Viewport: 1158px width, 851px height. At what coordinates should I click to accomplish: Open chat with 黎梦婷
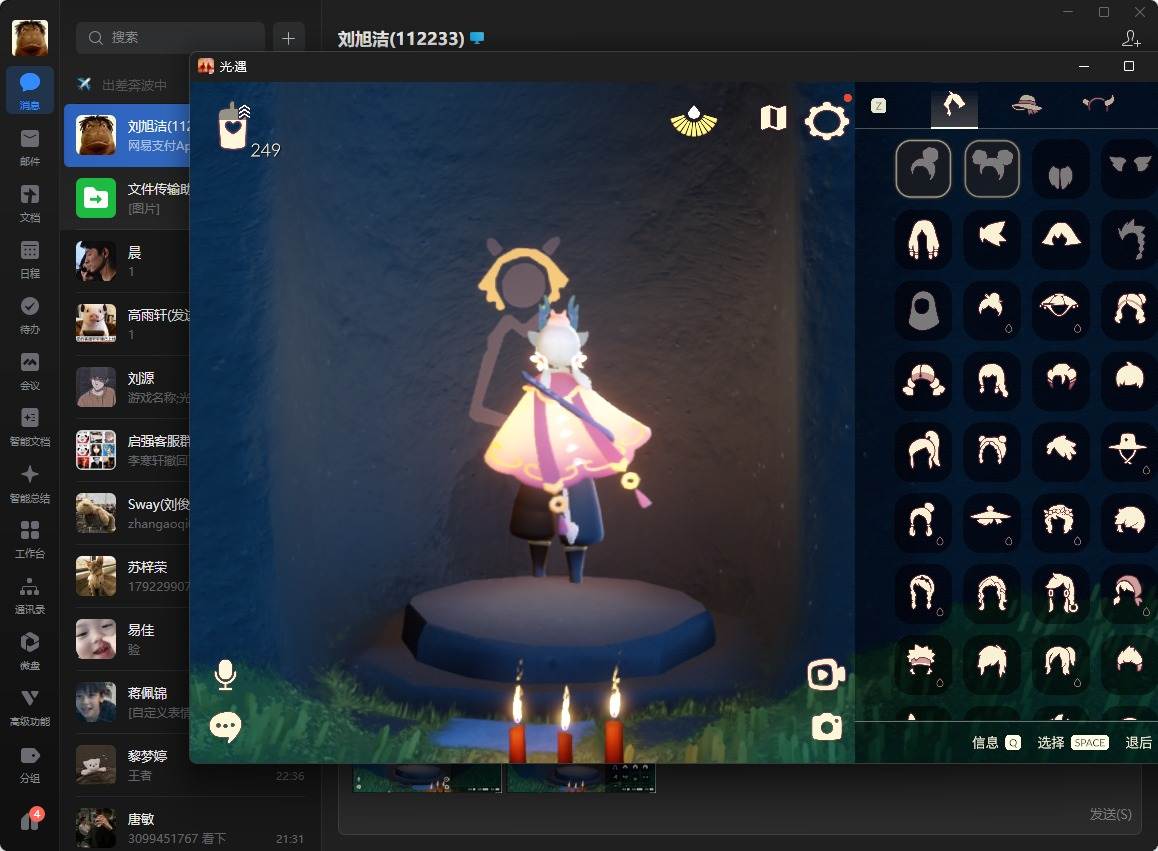(x=192, y=765)
